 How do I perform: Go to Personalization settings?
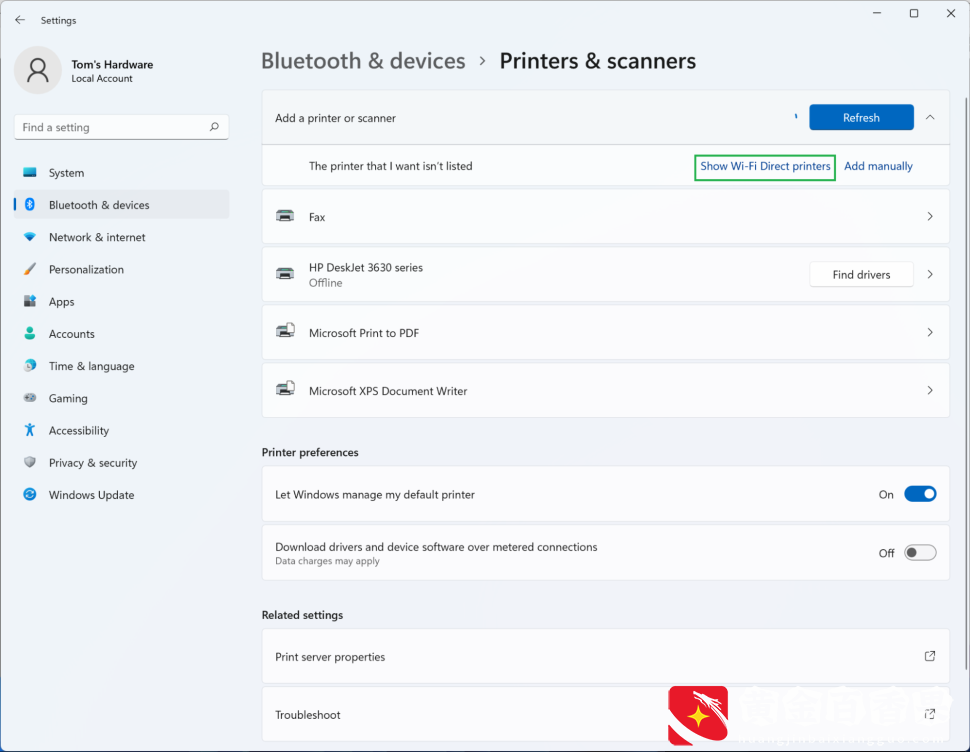pos(121,269)
